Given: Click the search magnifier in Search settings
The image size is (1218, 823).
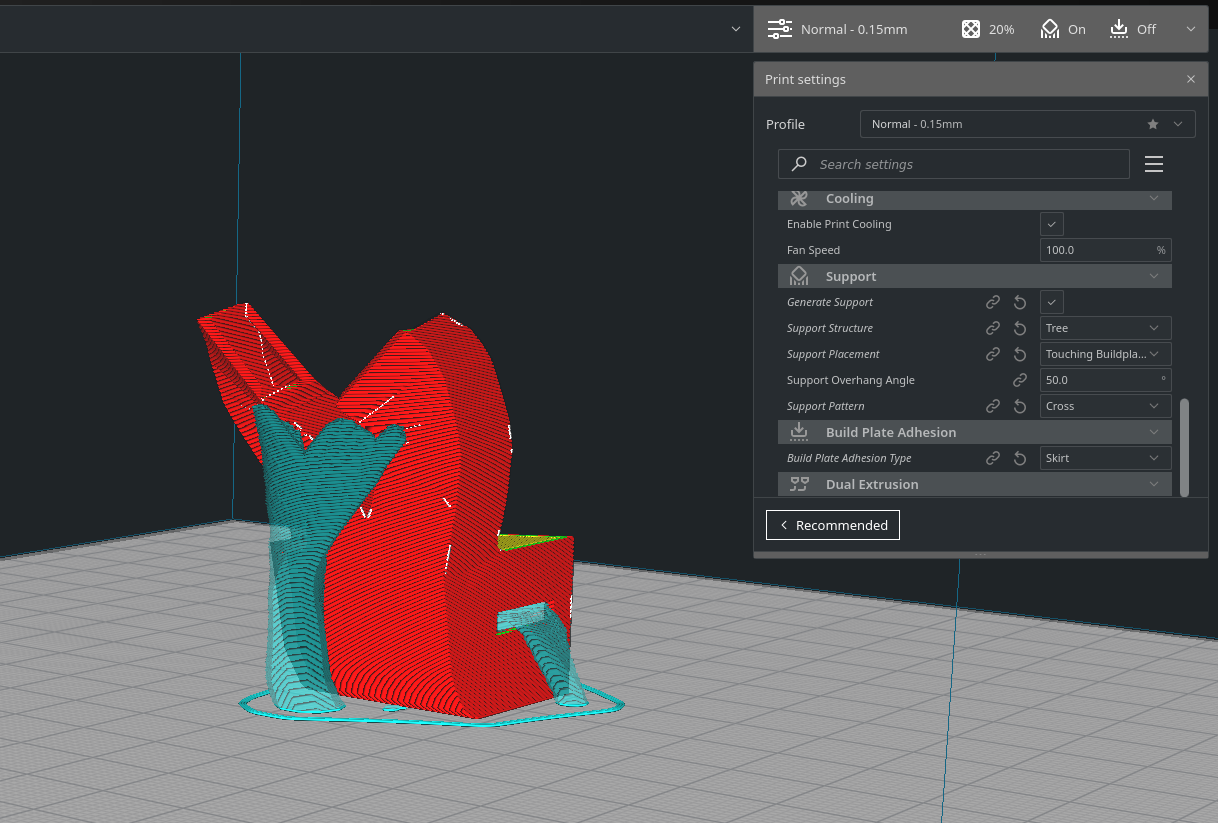Looking at the screenshot, I should click(x=797, y=164).
